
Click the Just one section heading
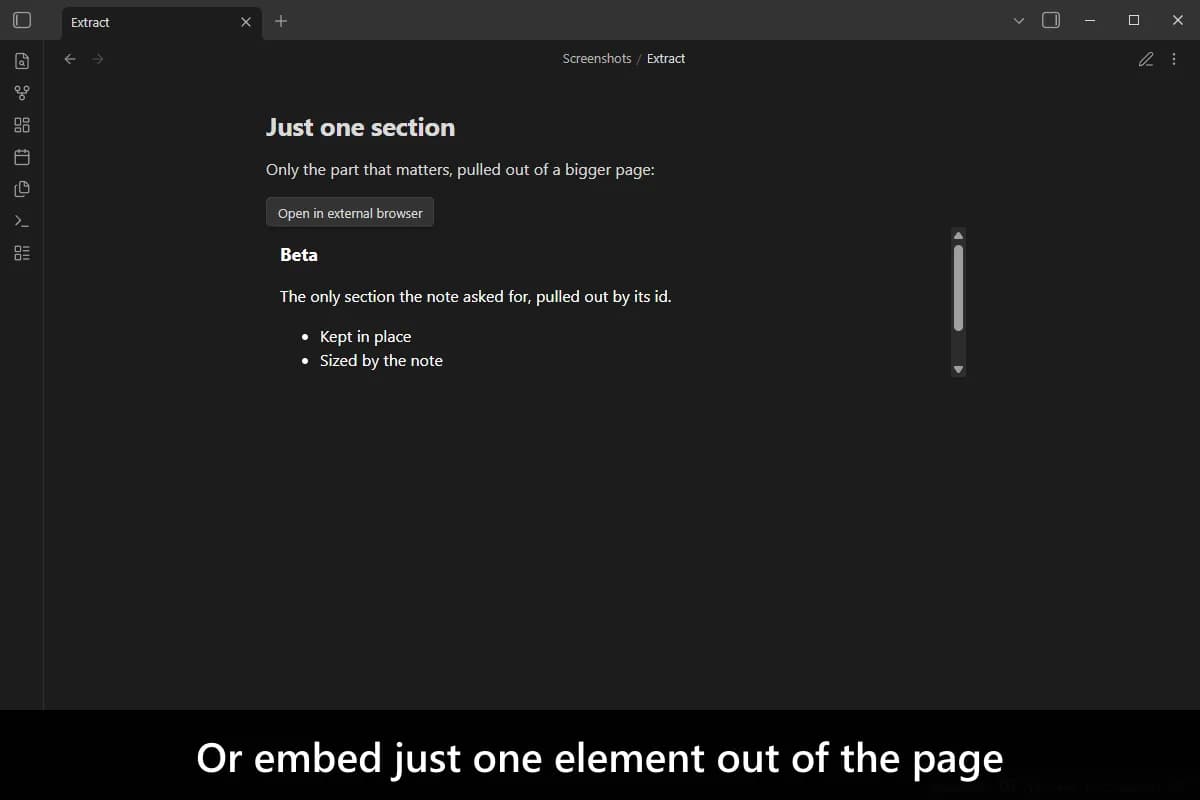(x=360, y=128)
